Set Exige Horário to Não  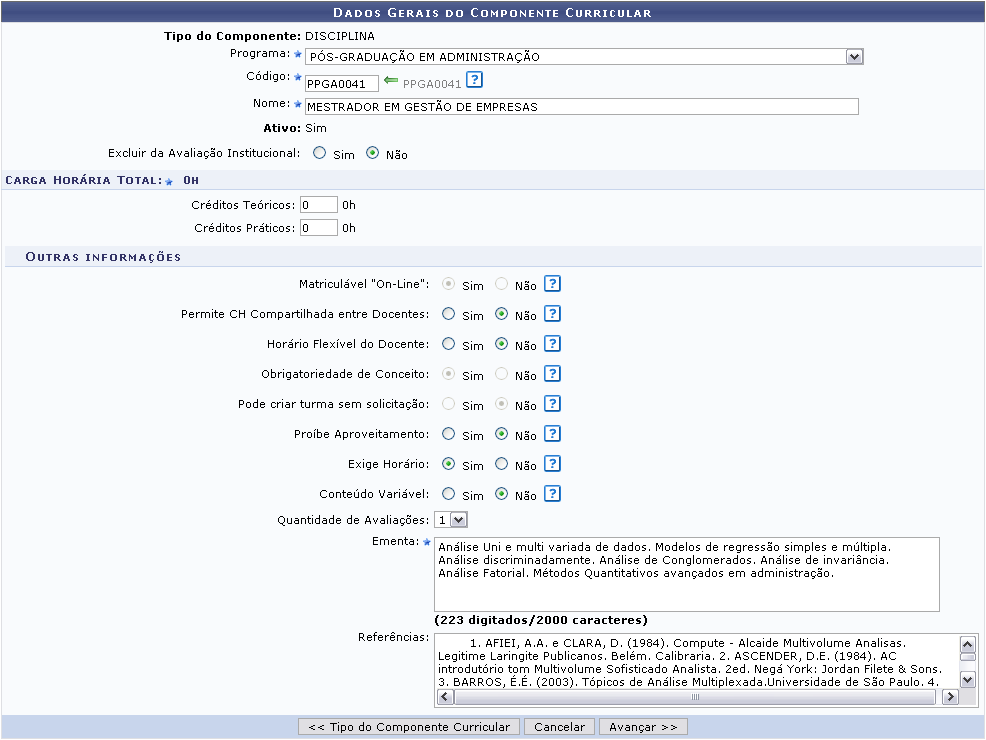click(502, 464)
